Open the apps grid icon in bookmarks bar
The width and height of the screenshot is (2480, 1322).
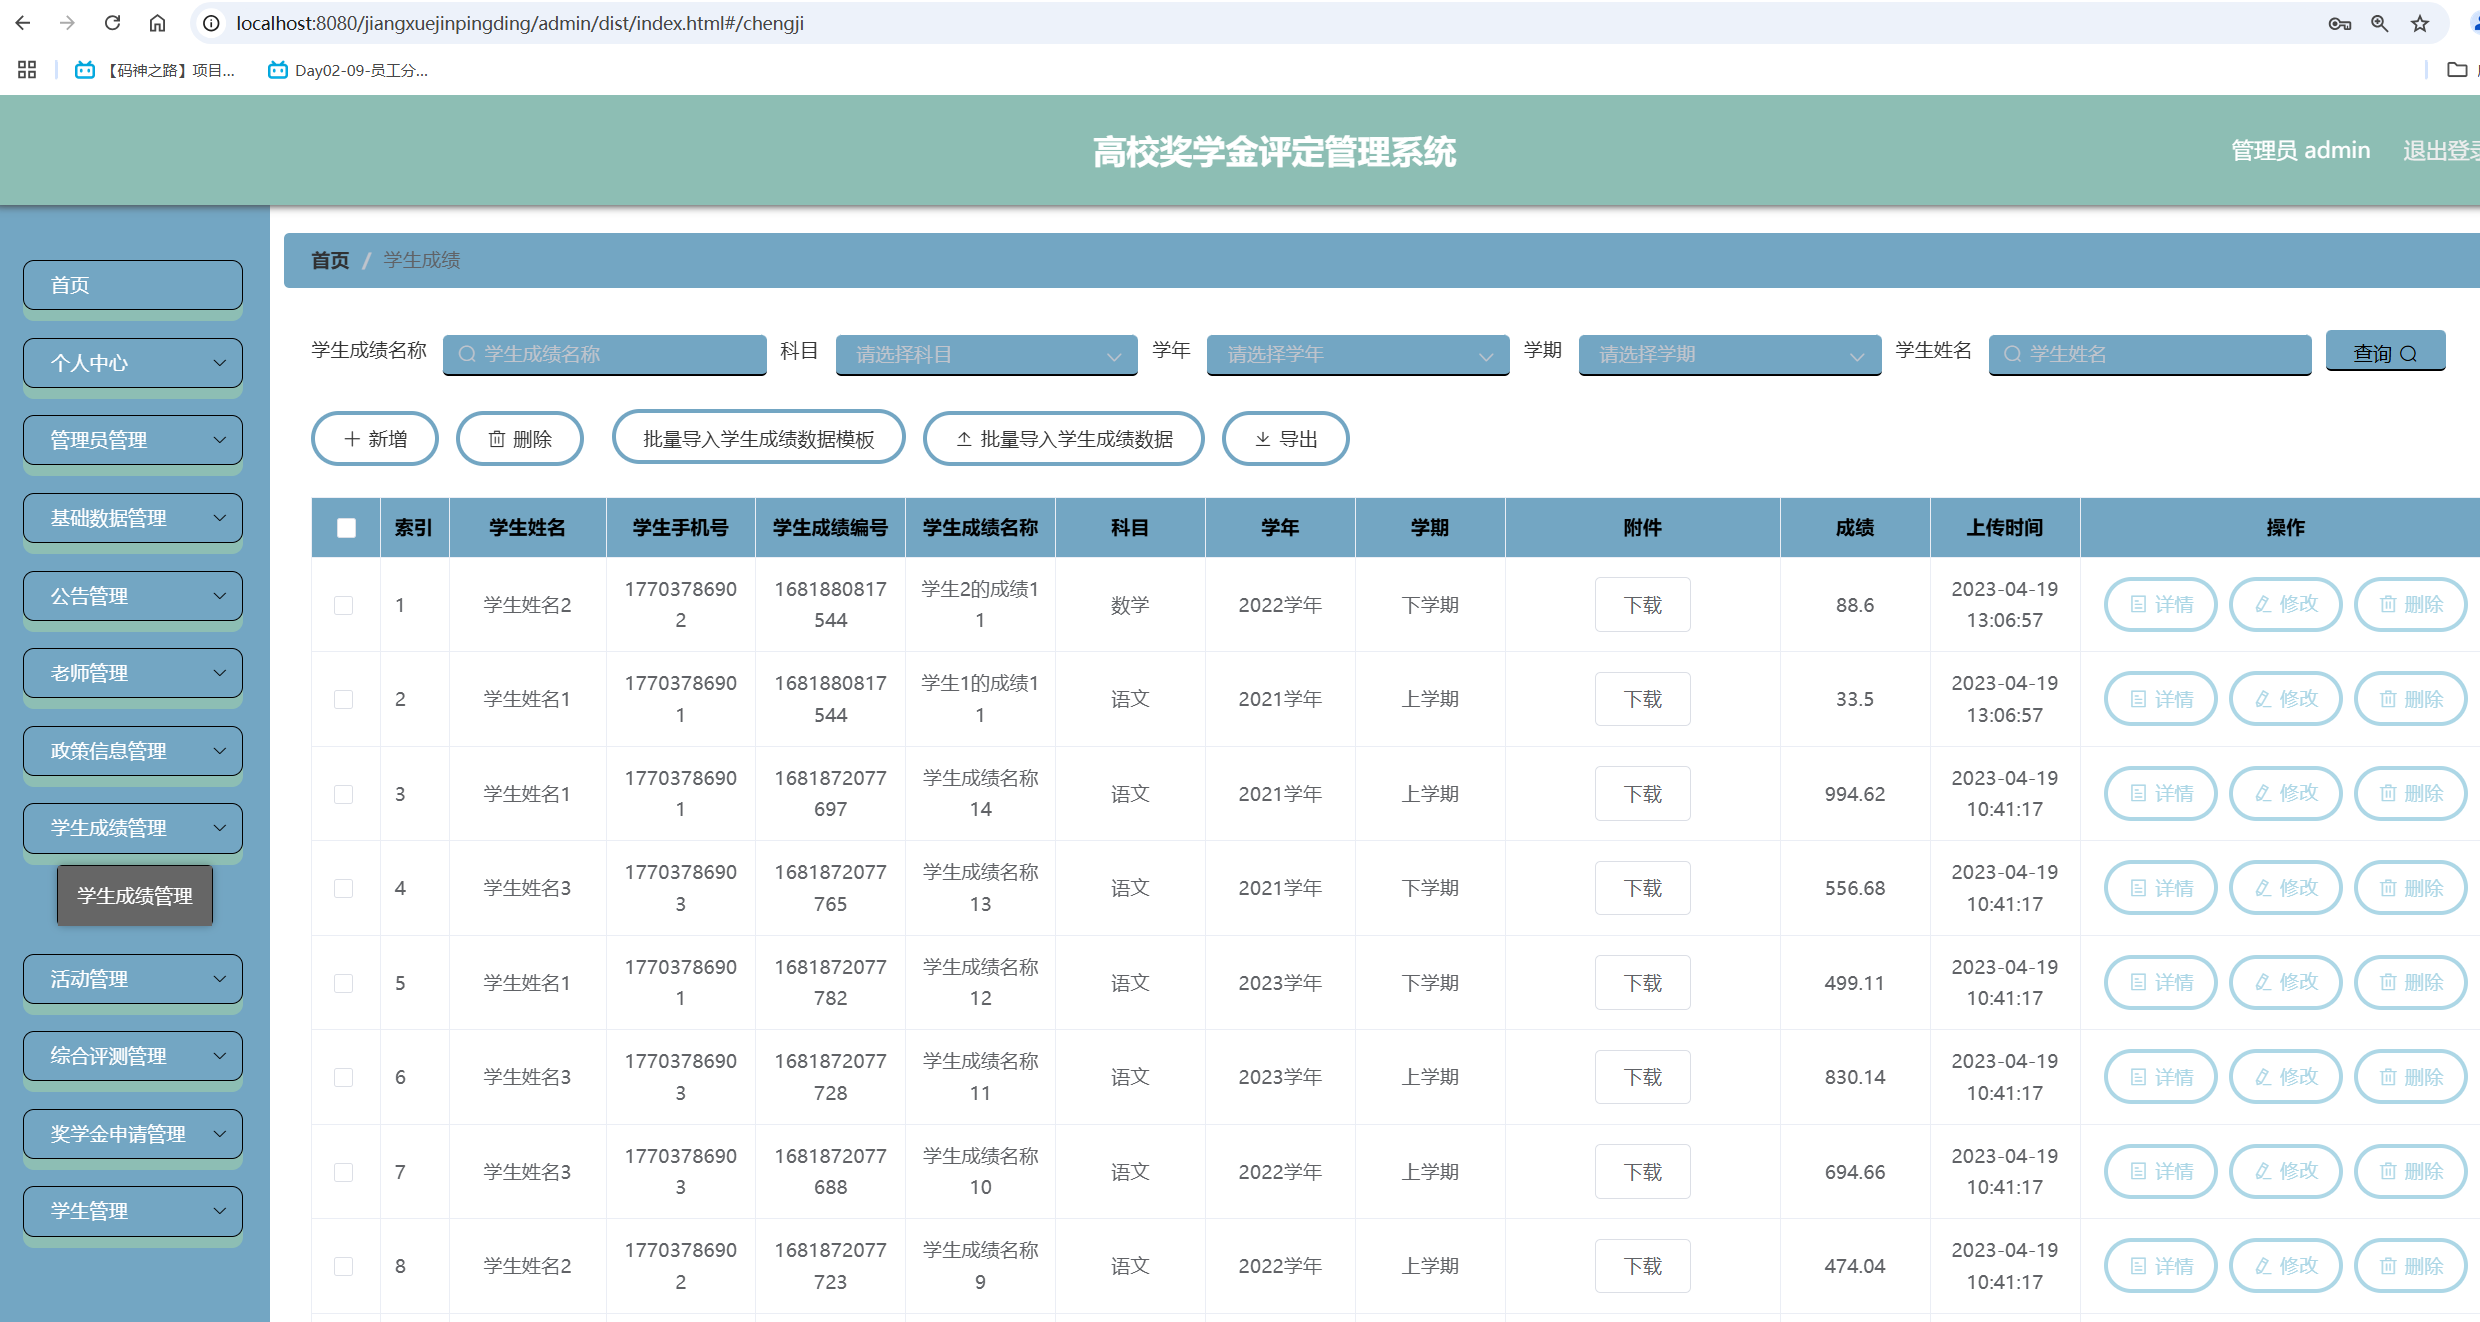point(27,70)
